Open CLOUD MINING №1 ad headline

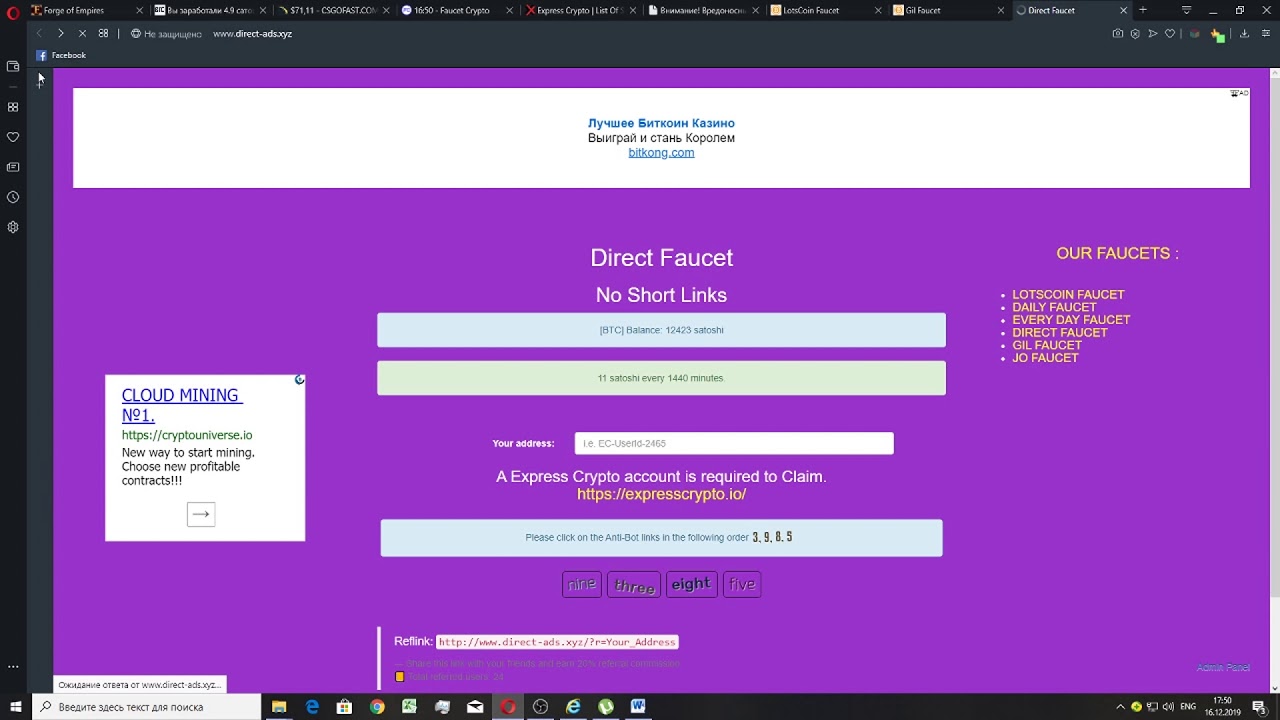click(182, 405)
